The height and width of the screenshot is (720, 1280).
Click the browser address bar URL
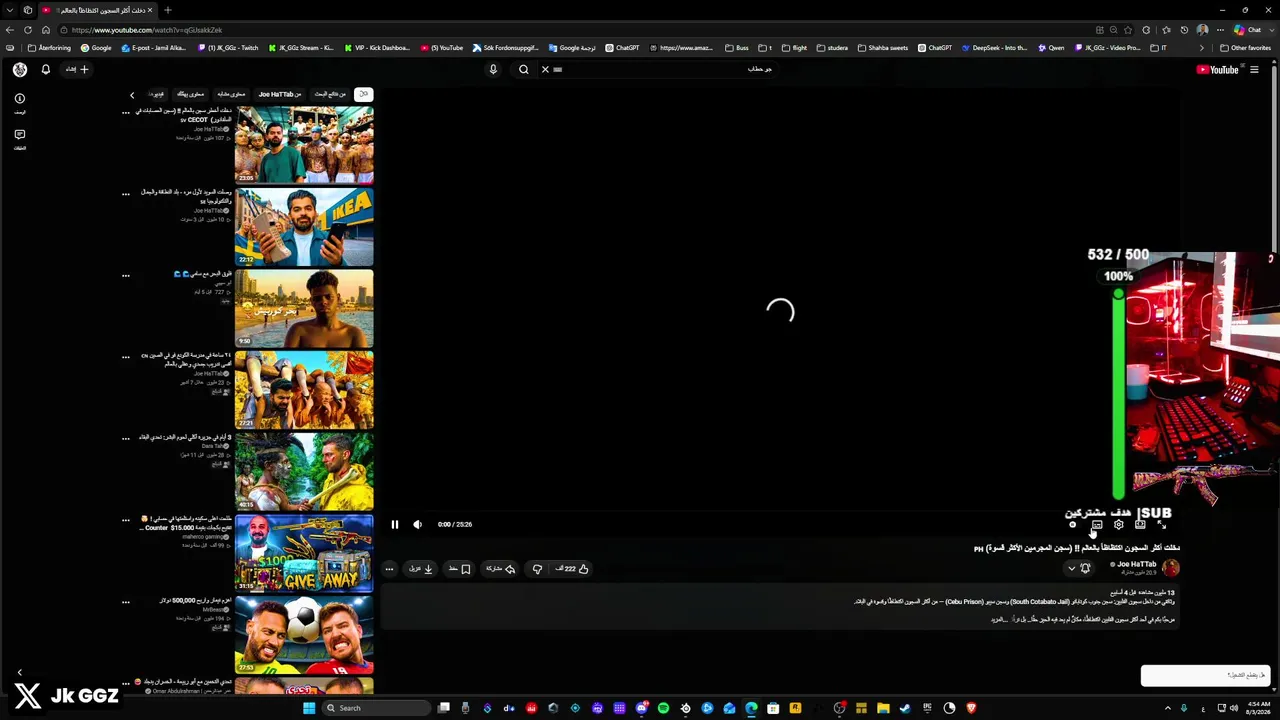pos(147,30)
